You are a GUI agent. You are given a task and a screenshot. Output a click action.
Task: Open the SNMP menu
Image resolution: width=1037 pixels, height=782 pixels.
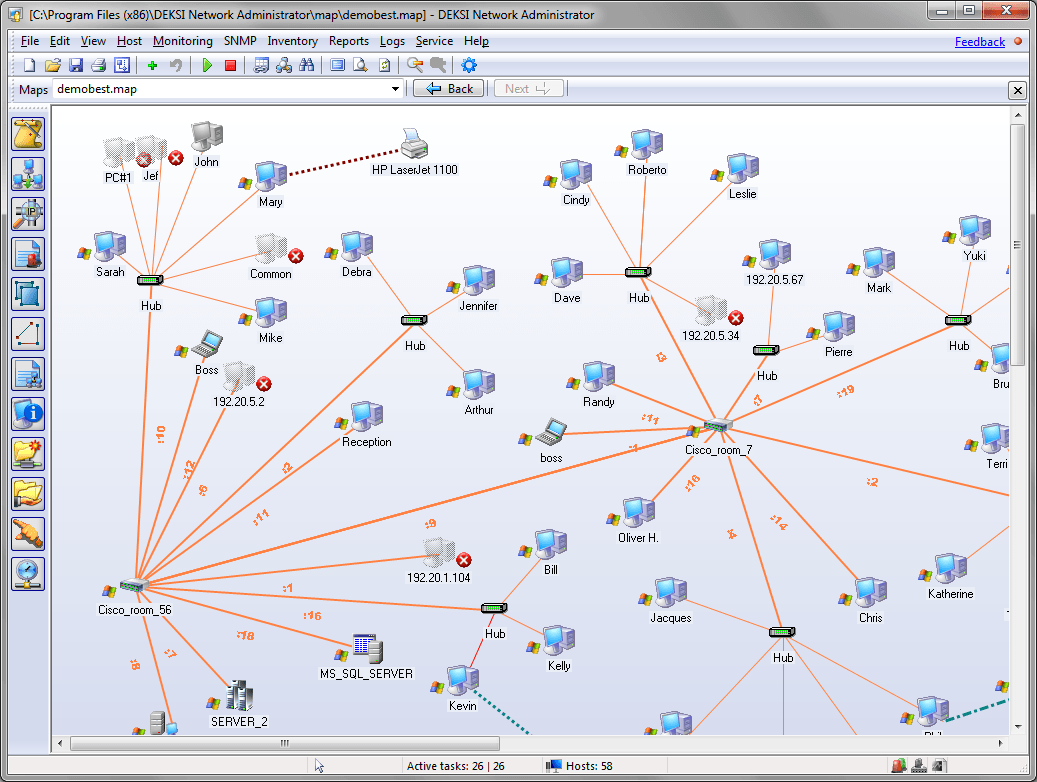point(239,41)
